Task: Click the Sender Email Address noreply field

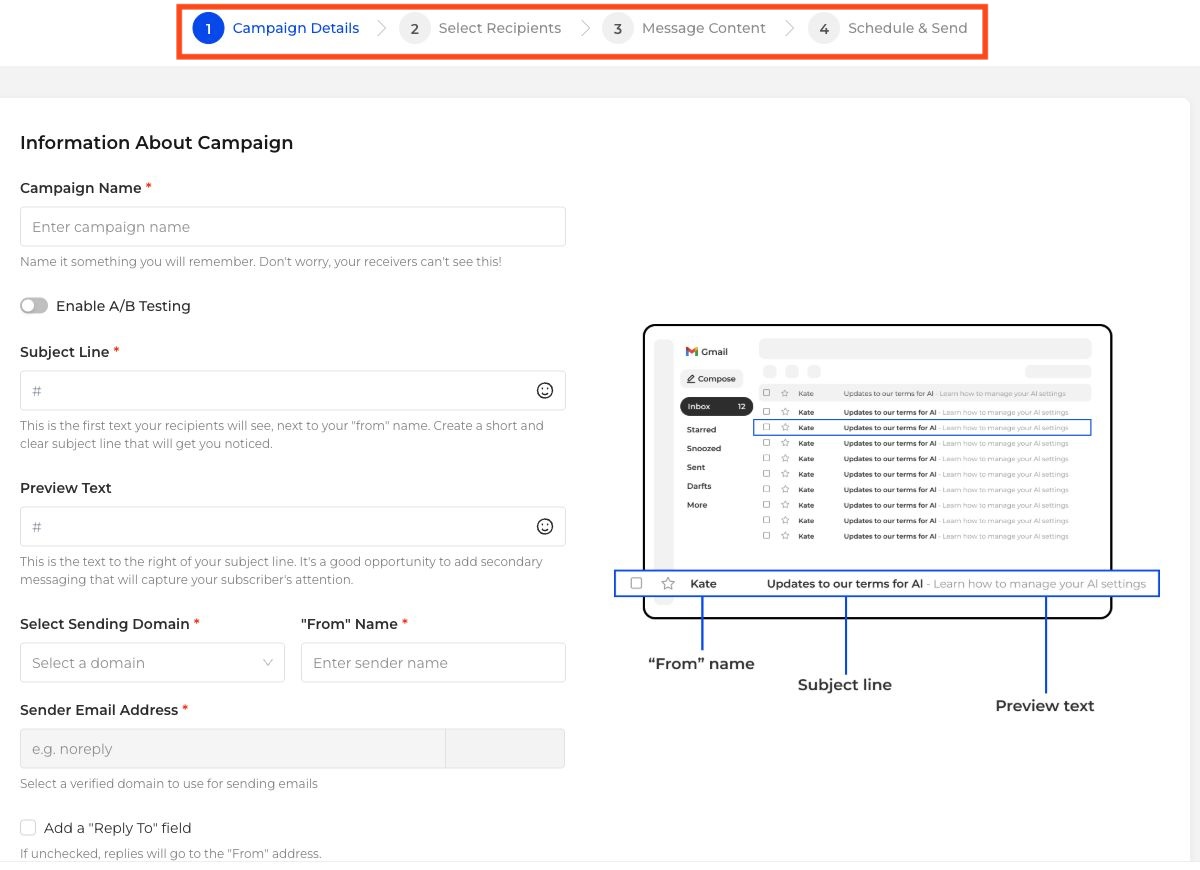Action: click(232, 748)
